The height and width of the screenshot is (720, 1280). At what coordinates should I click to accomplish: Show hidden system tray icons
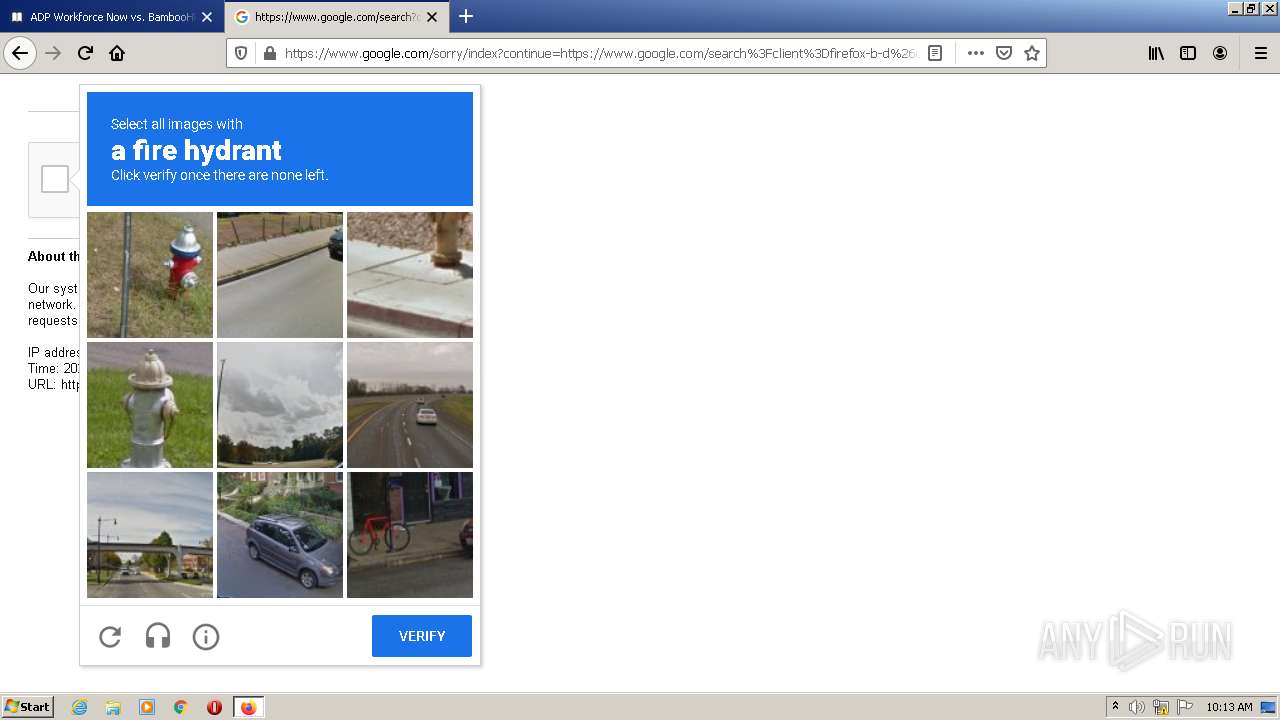(x=1115, y=707)
